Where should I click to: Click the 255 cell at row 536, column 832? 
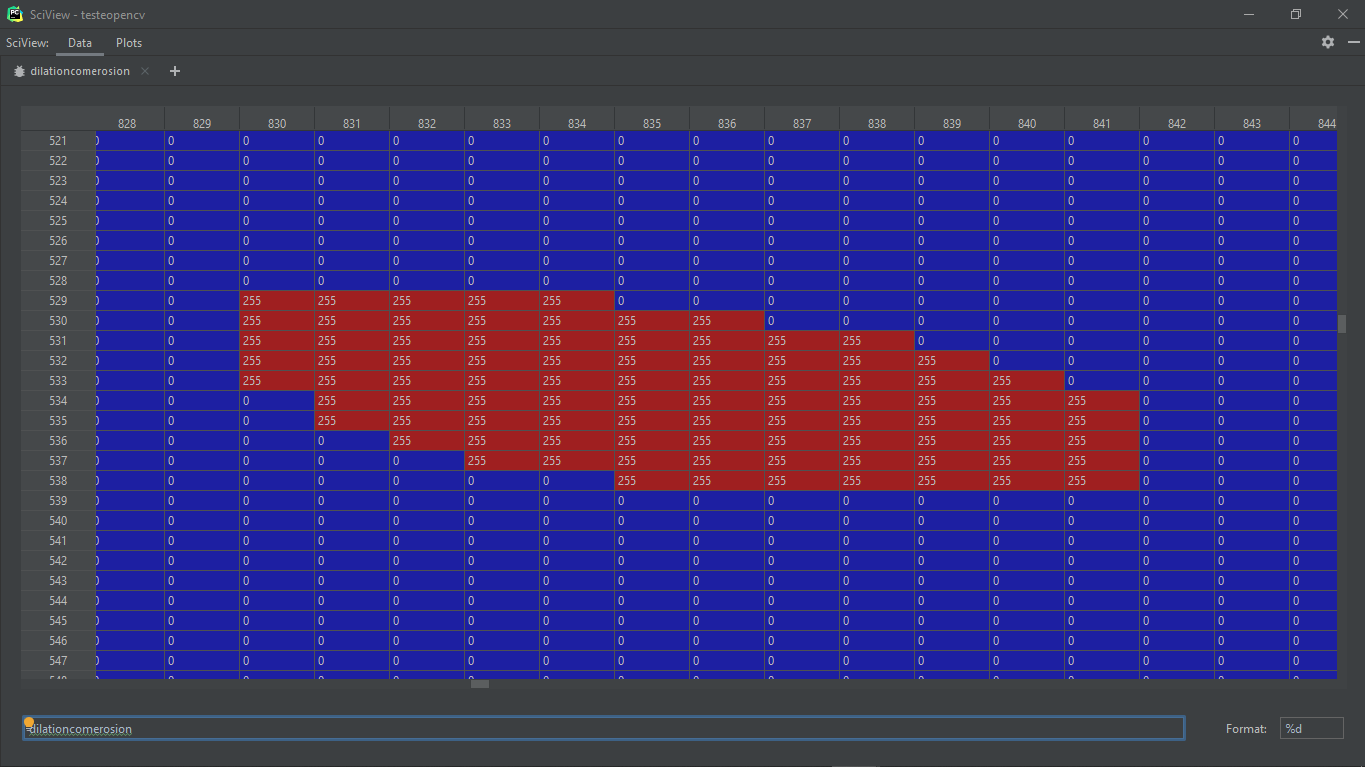pos(427,441)
